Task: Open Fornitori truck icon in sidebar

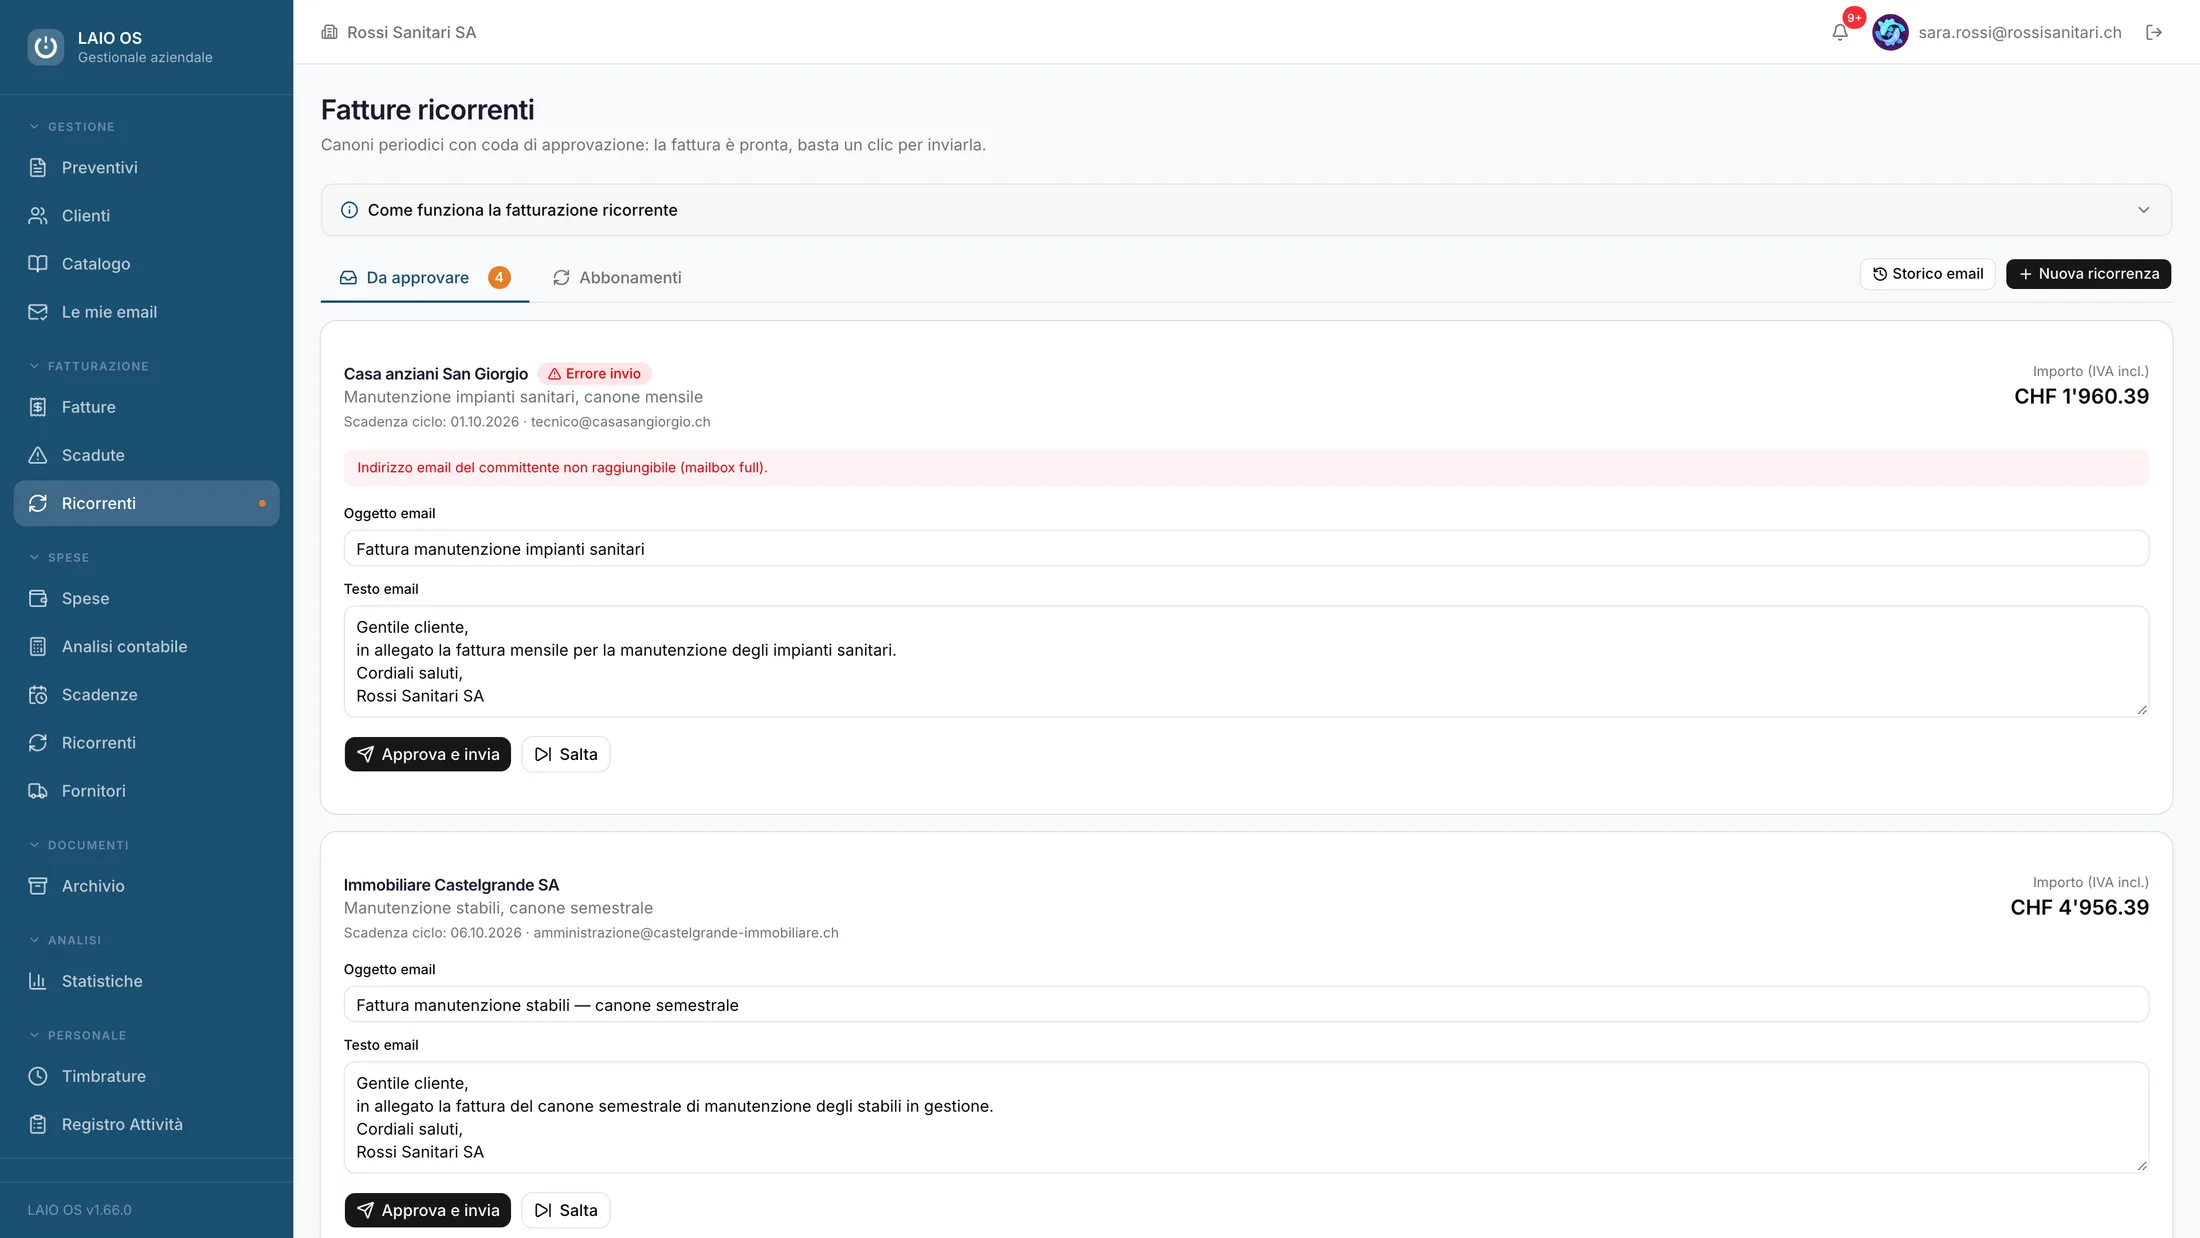Action: coord(38,791)
